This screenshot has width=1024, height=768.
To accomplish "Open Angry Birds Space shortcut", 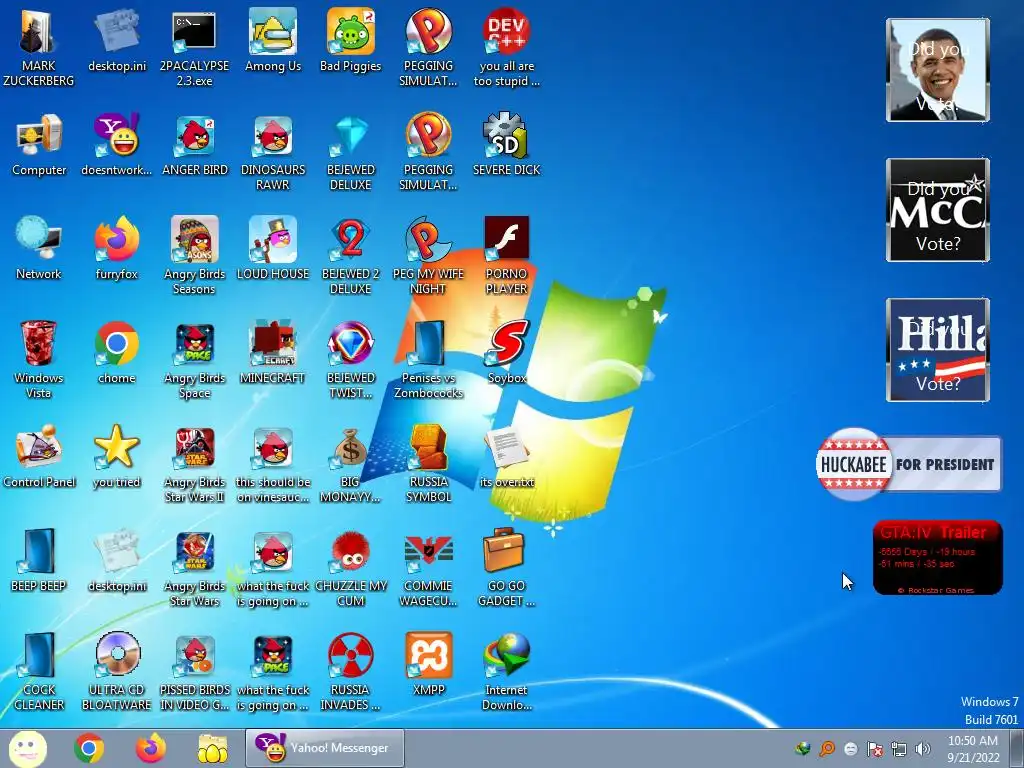I will tap(194, 359).
